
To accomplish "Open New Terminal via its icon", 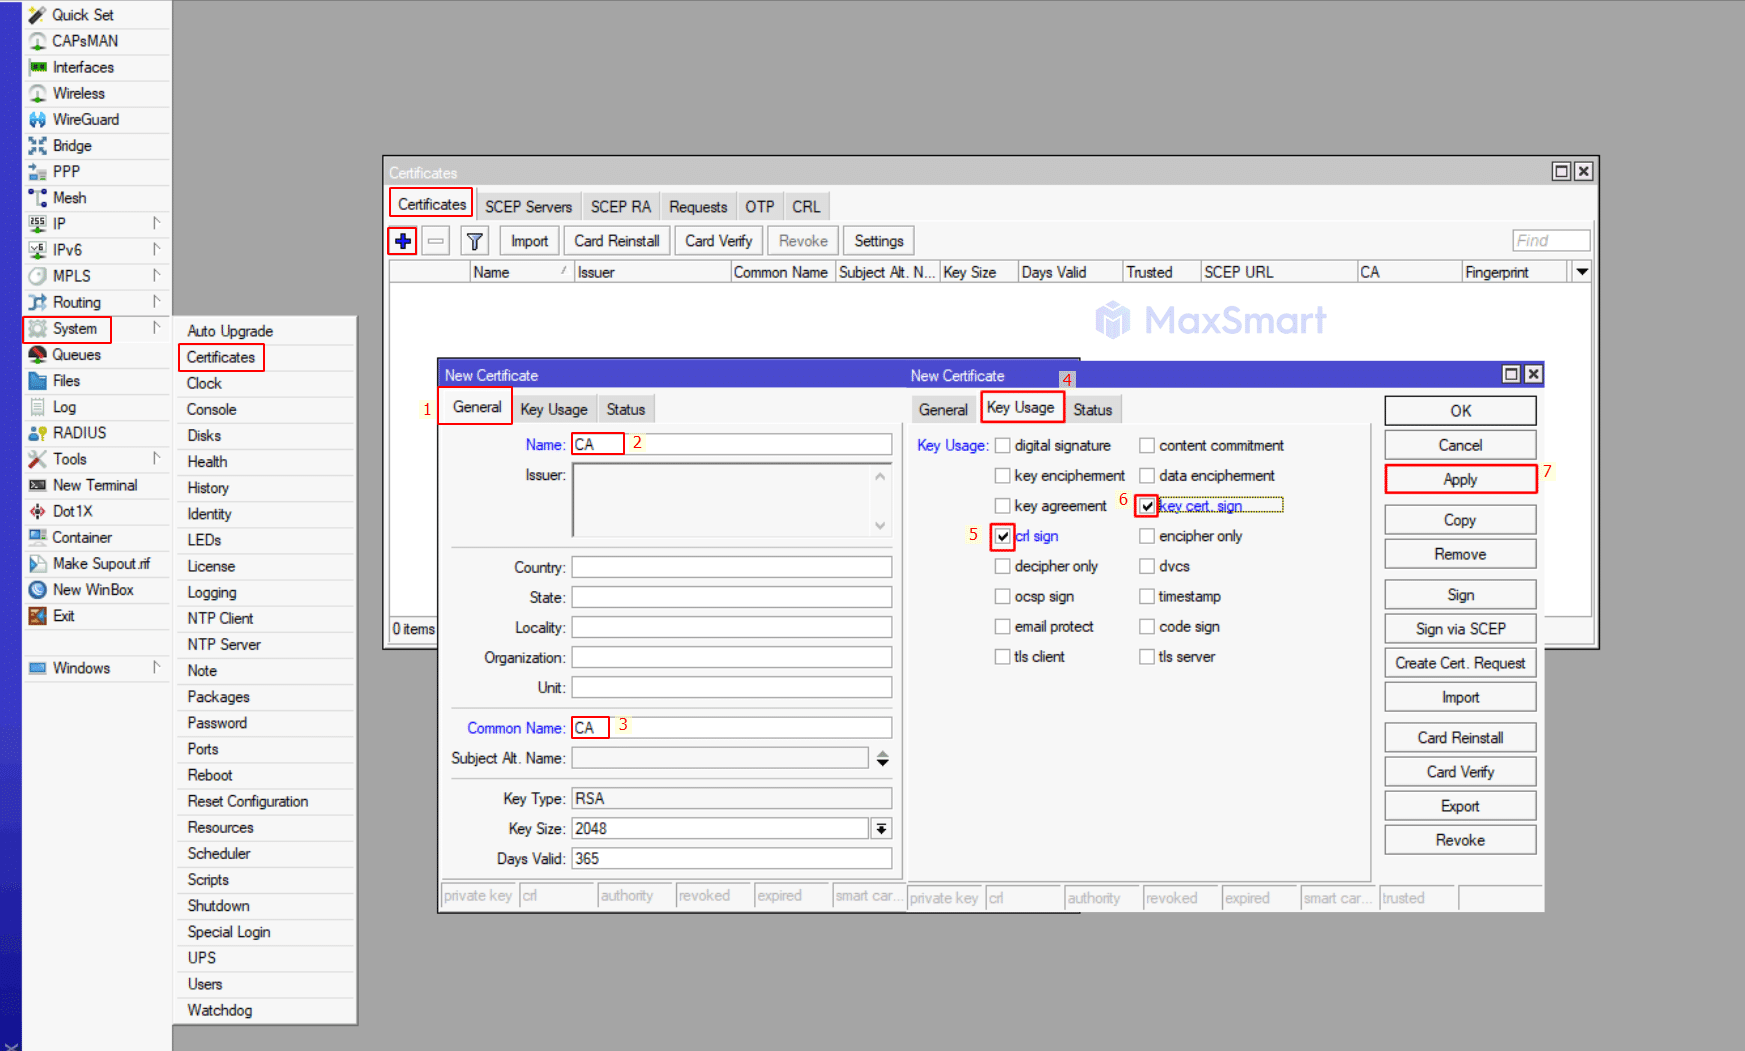I will point(37,485).
